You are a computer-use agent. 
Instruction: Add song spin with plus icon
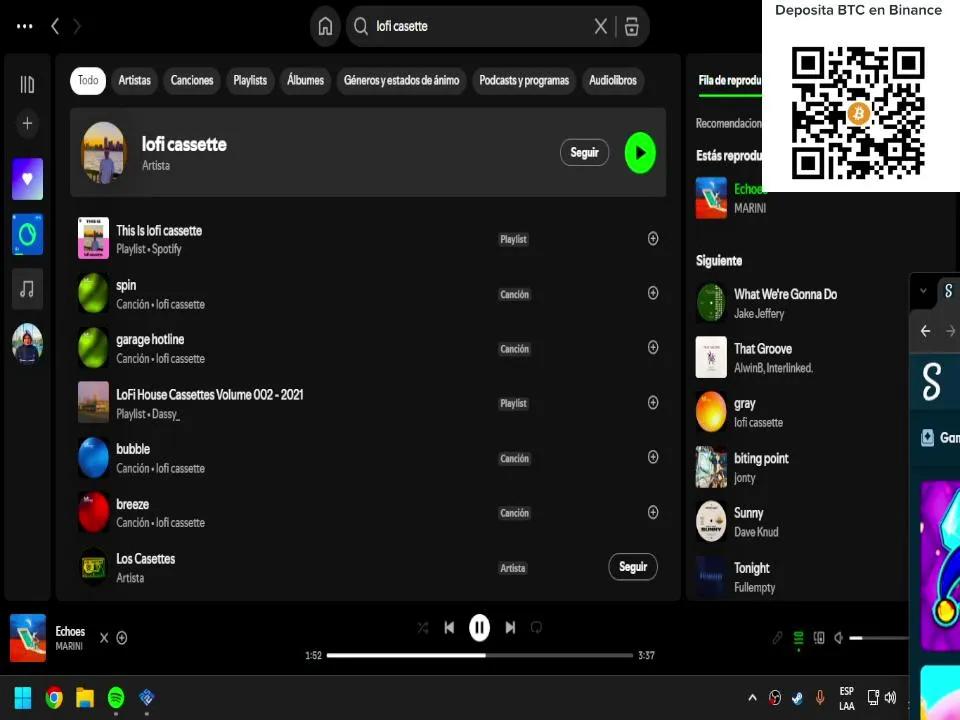[653, 293]
